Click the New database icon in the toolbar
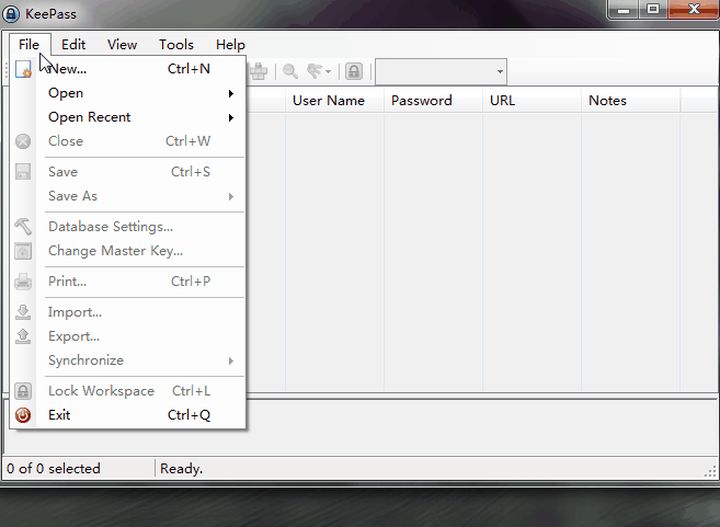The height and width of the screenshot is (527, 720). click(x=22, y=71)
